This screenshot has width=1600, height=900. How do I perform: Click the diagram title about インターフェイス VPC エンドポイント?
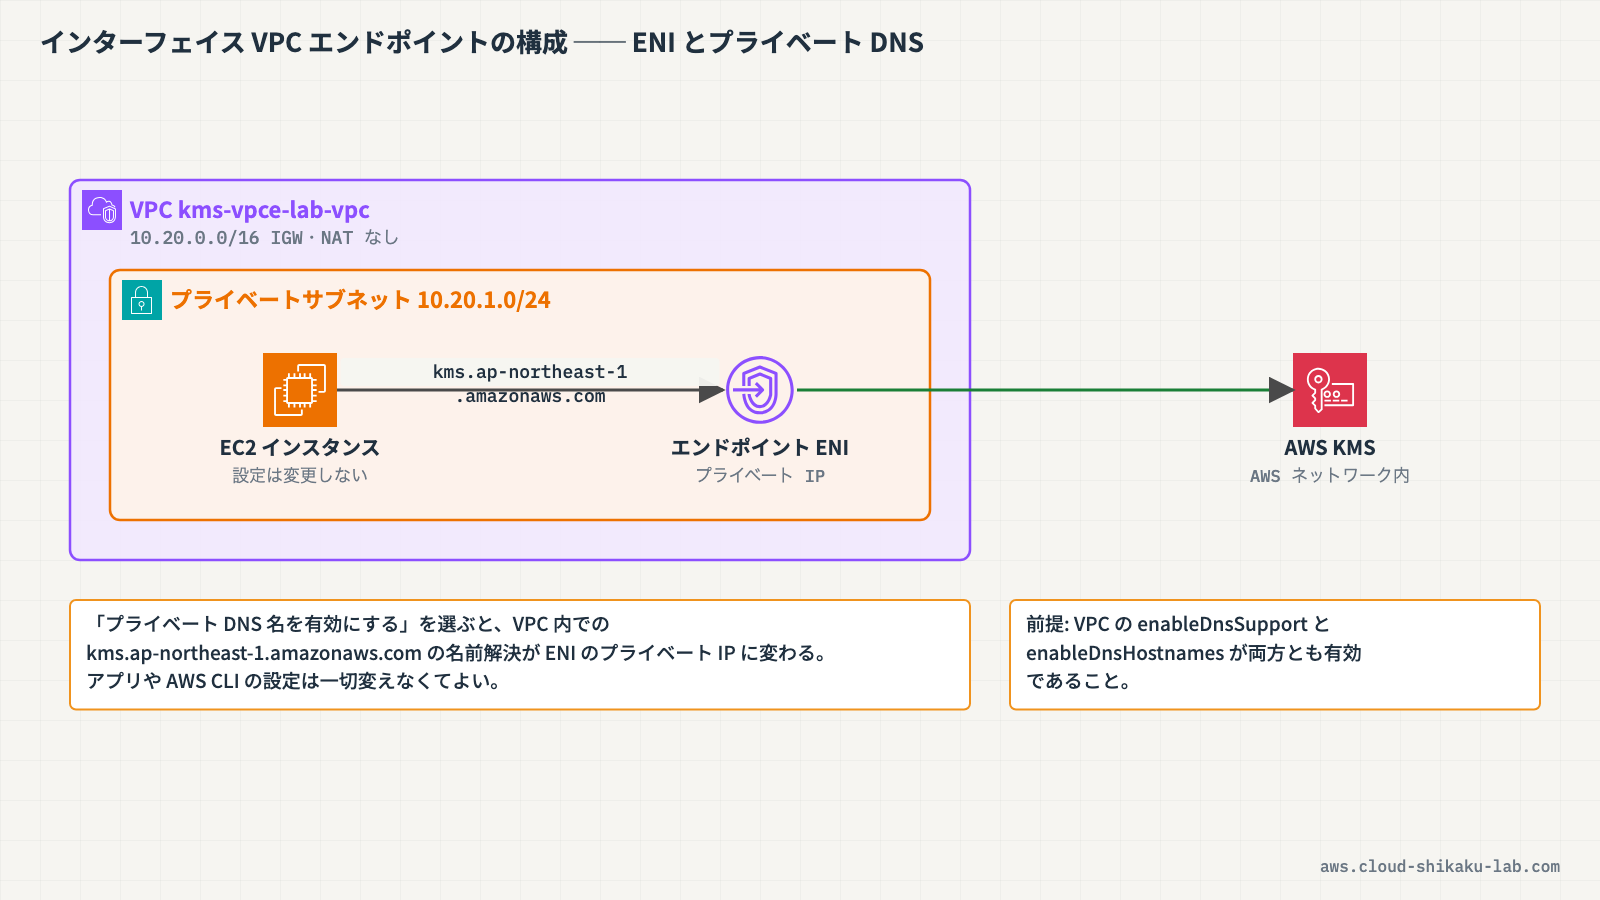coord(482,42)
